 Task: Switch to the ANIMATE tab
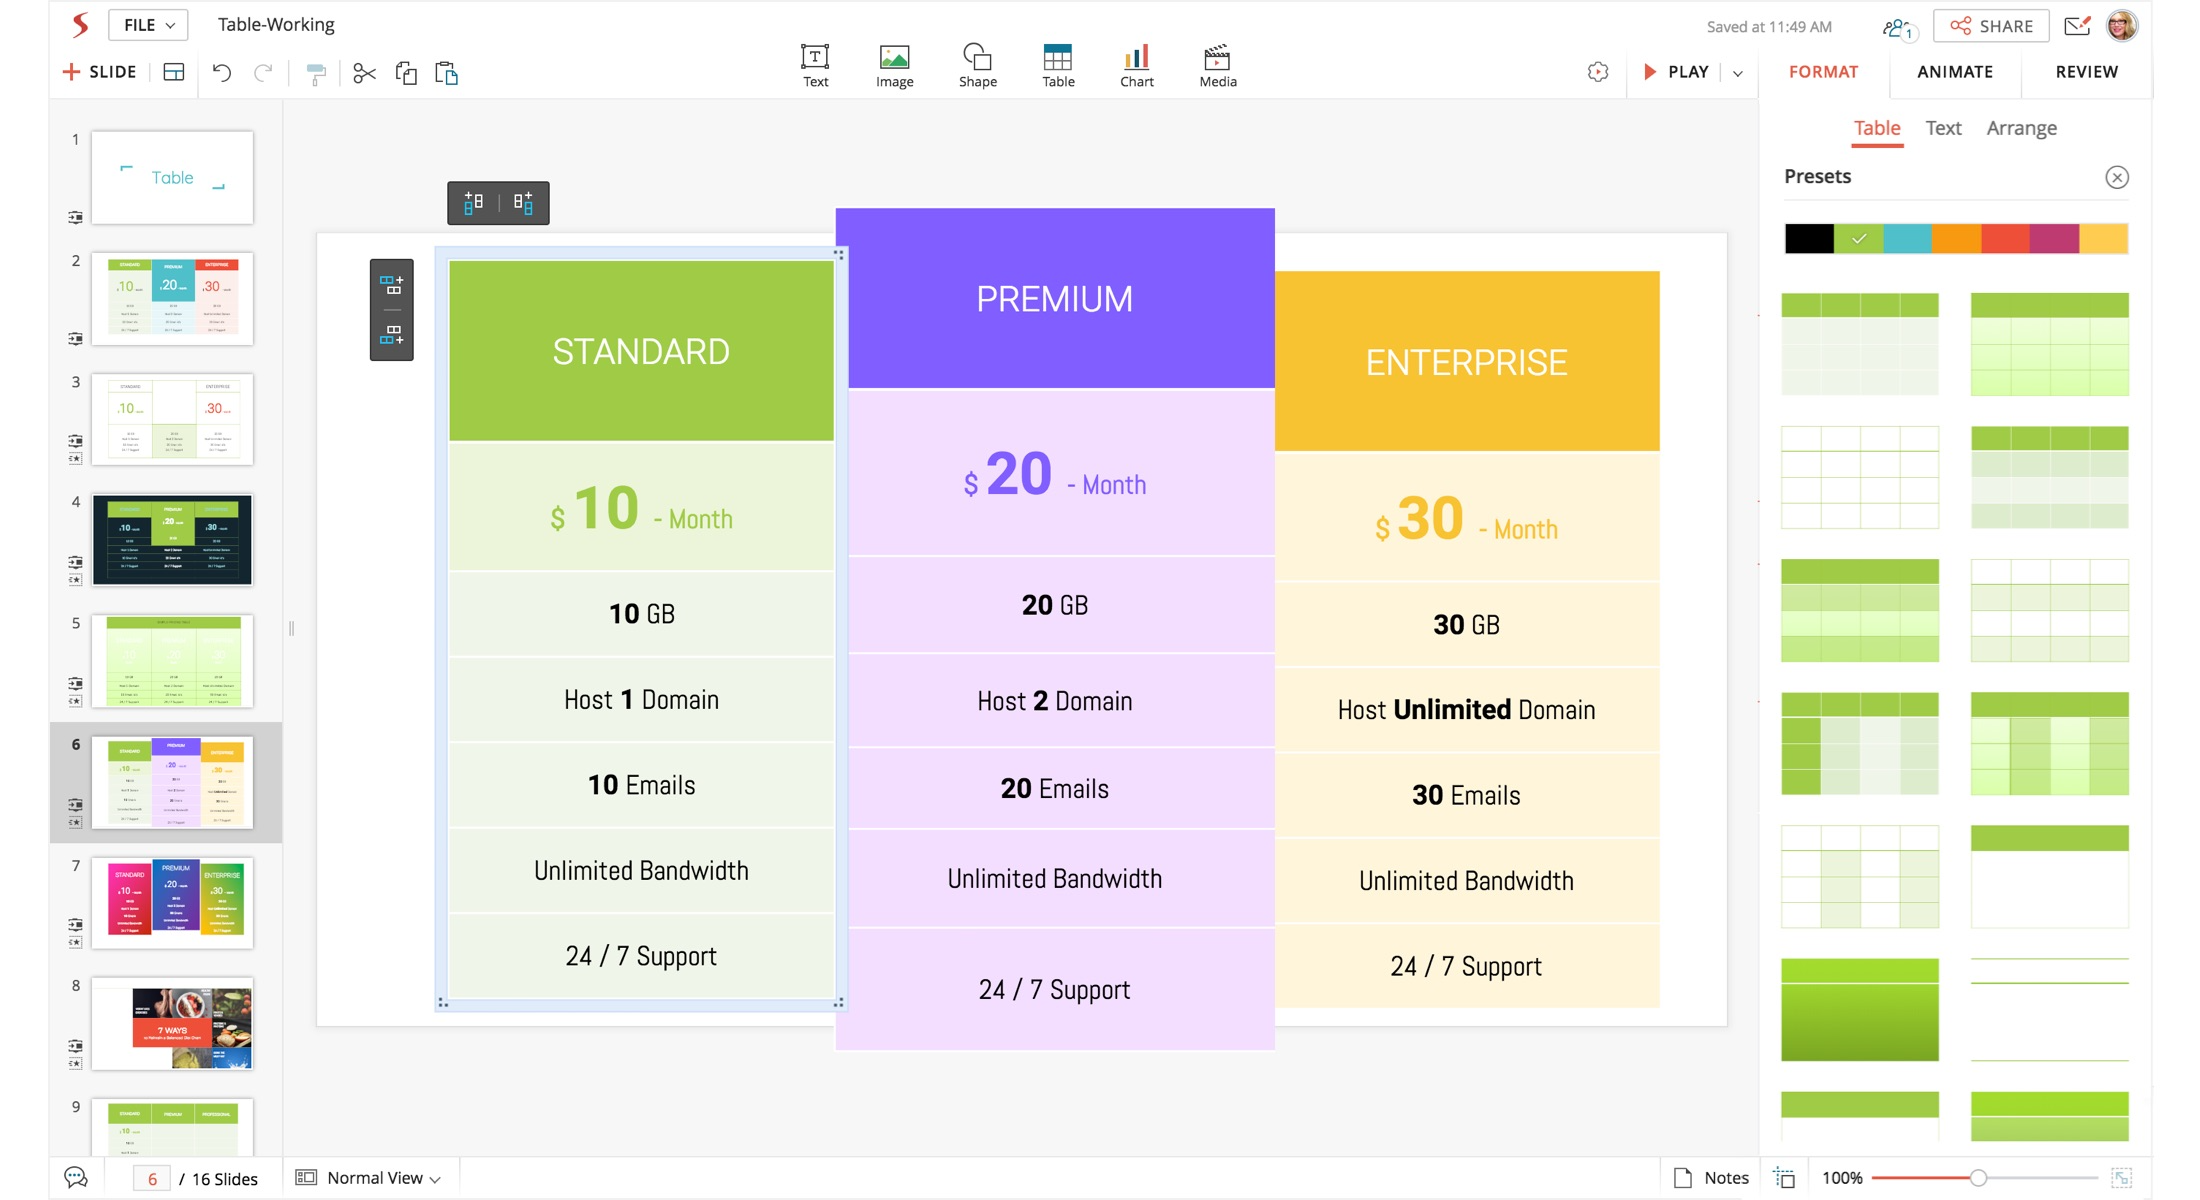1954,72
